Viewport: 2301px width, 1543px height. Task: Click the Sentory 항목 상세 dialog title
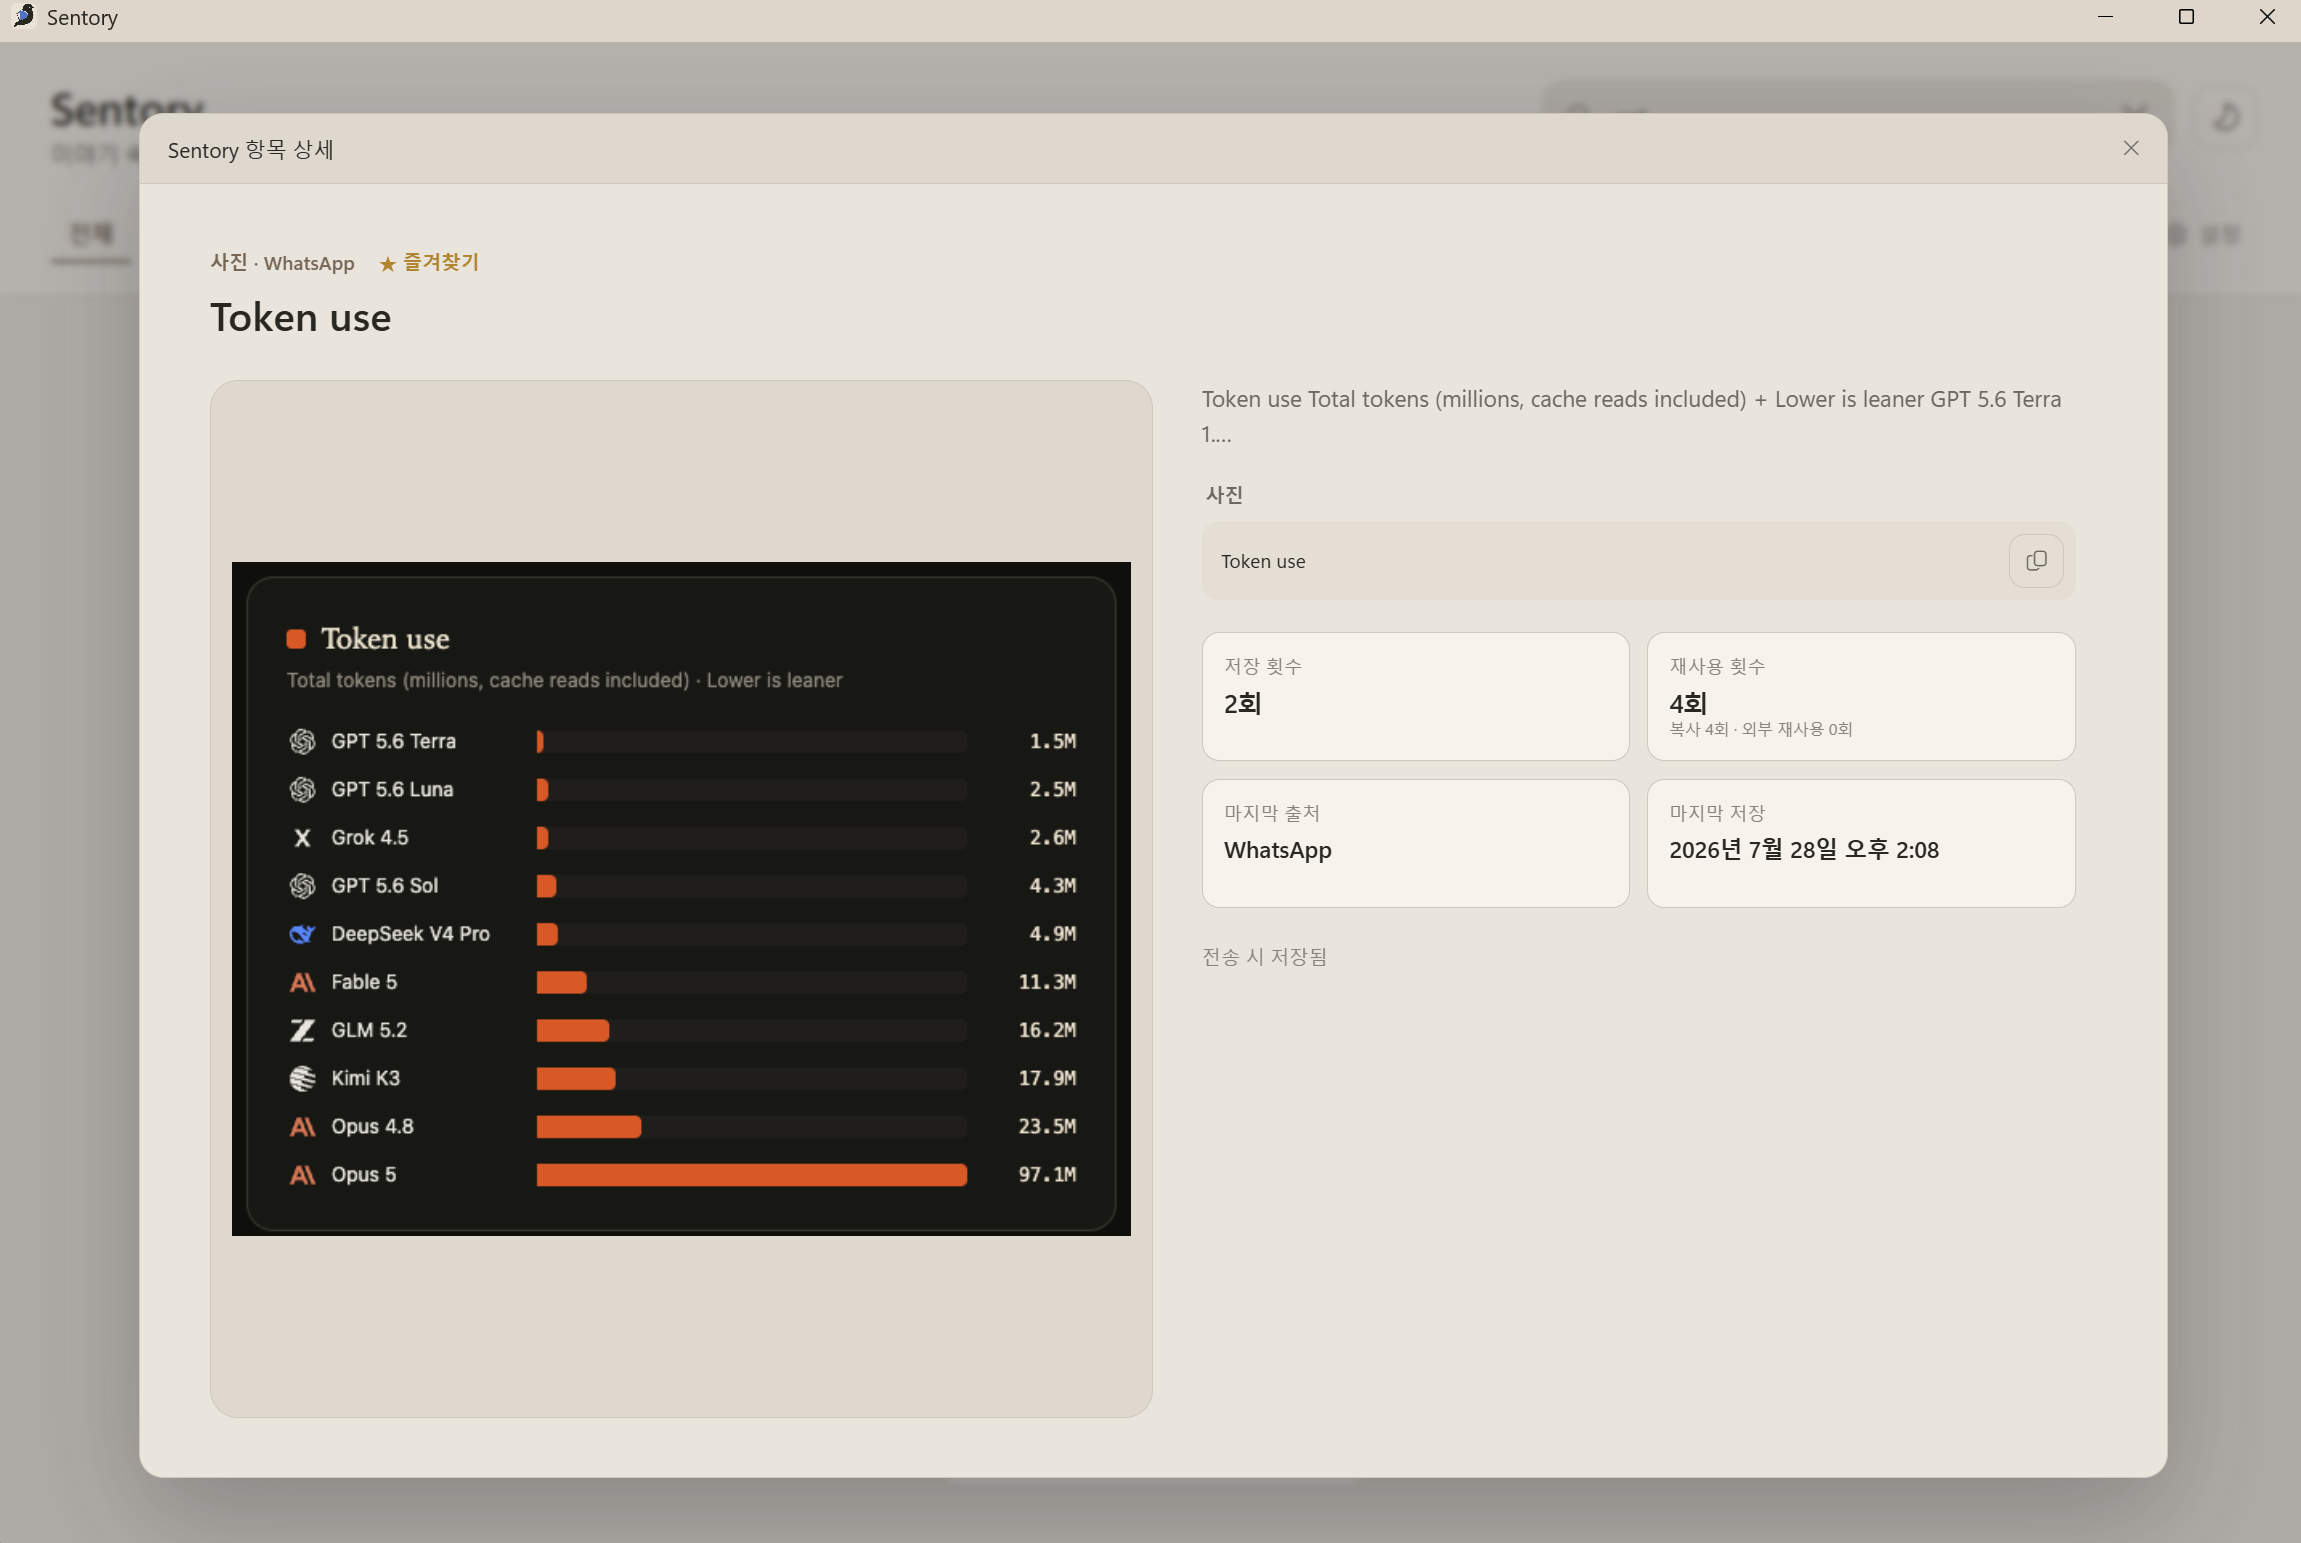click(x=250, y=150)
